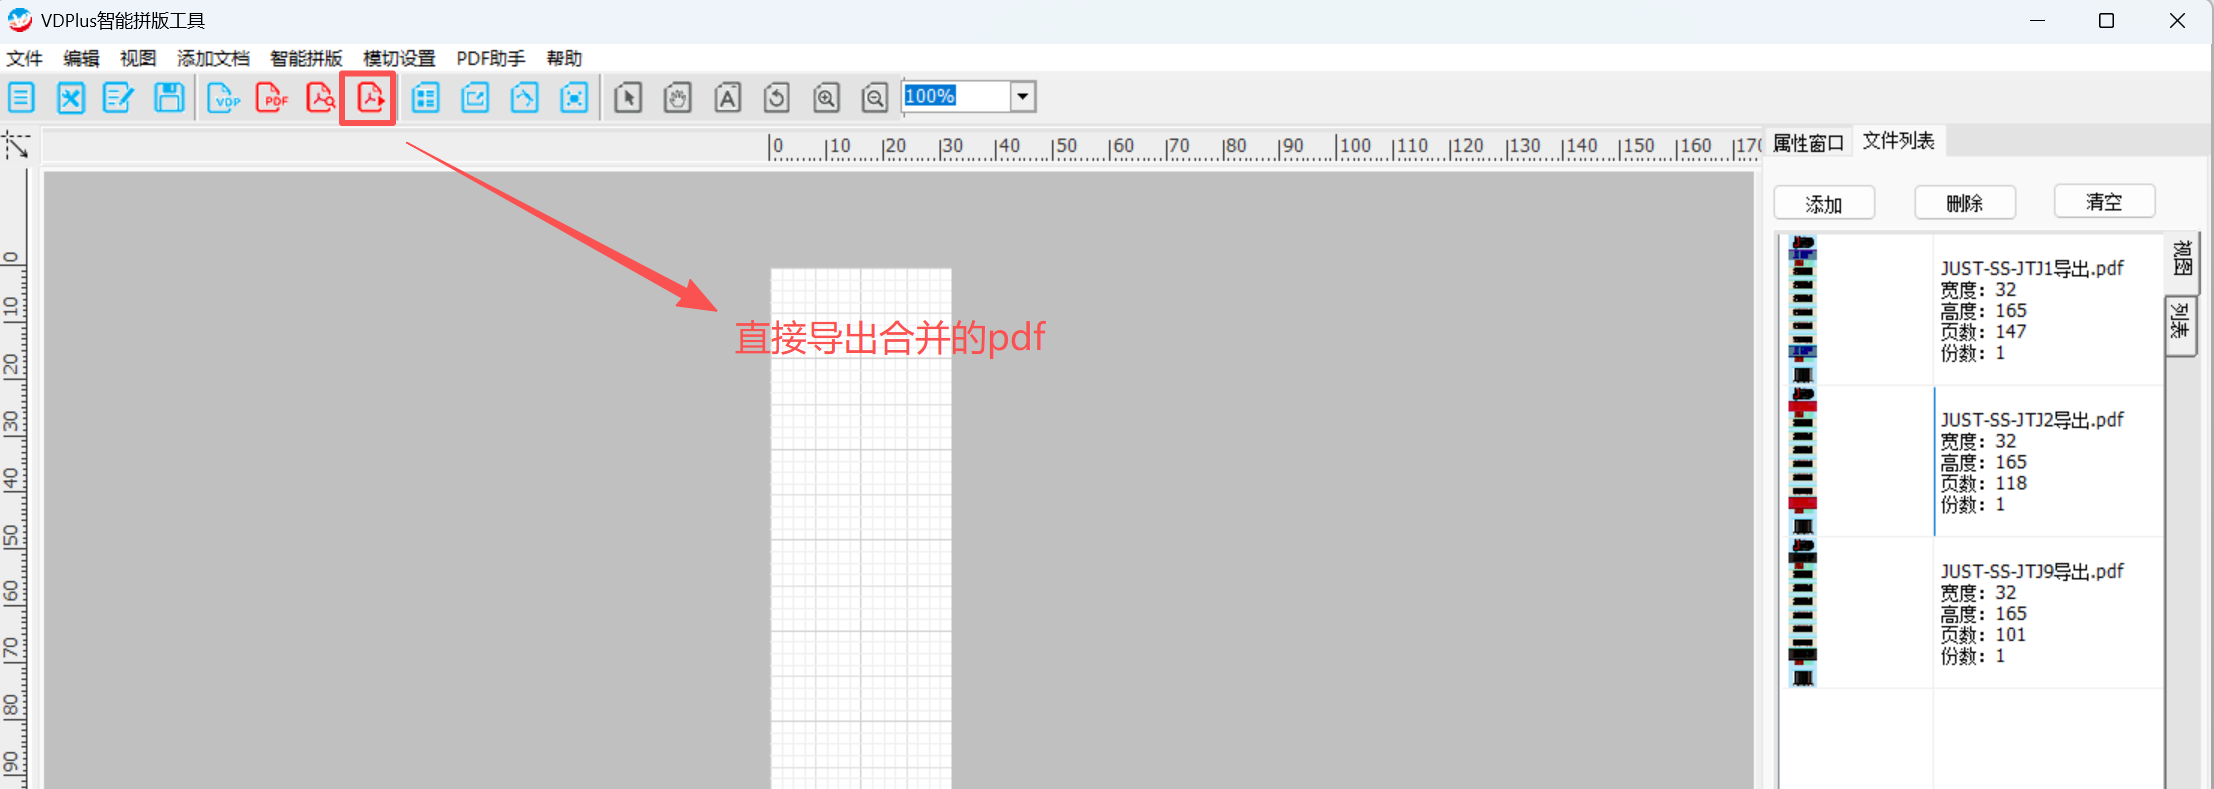
Task: Click the save floppy disk icon
Action: (169, 98)
